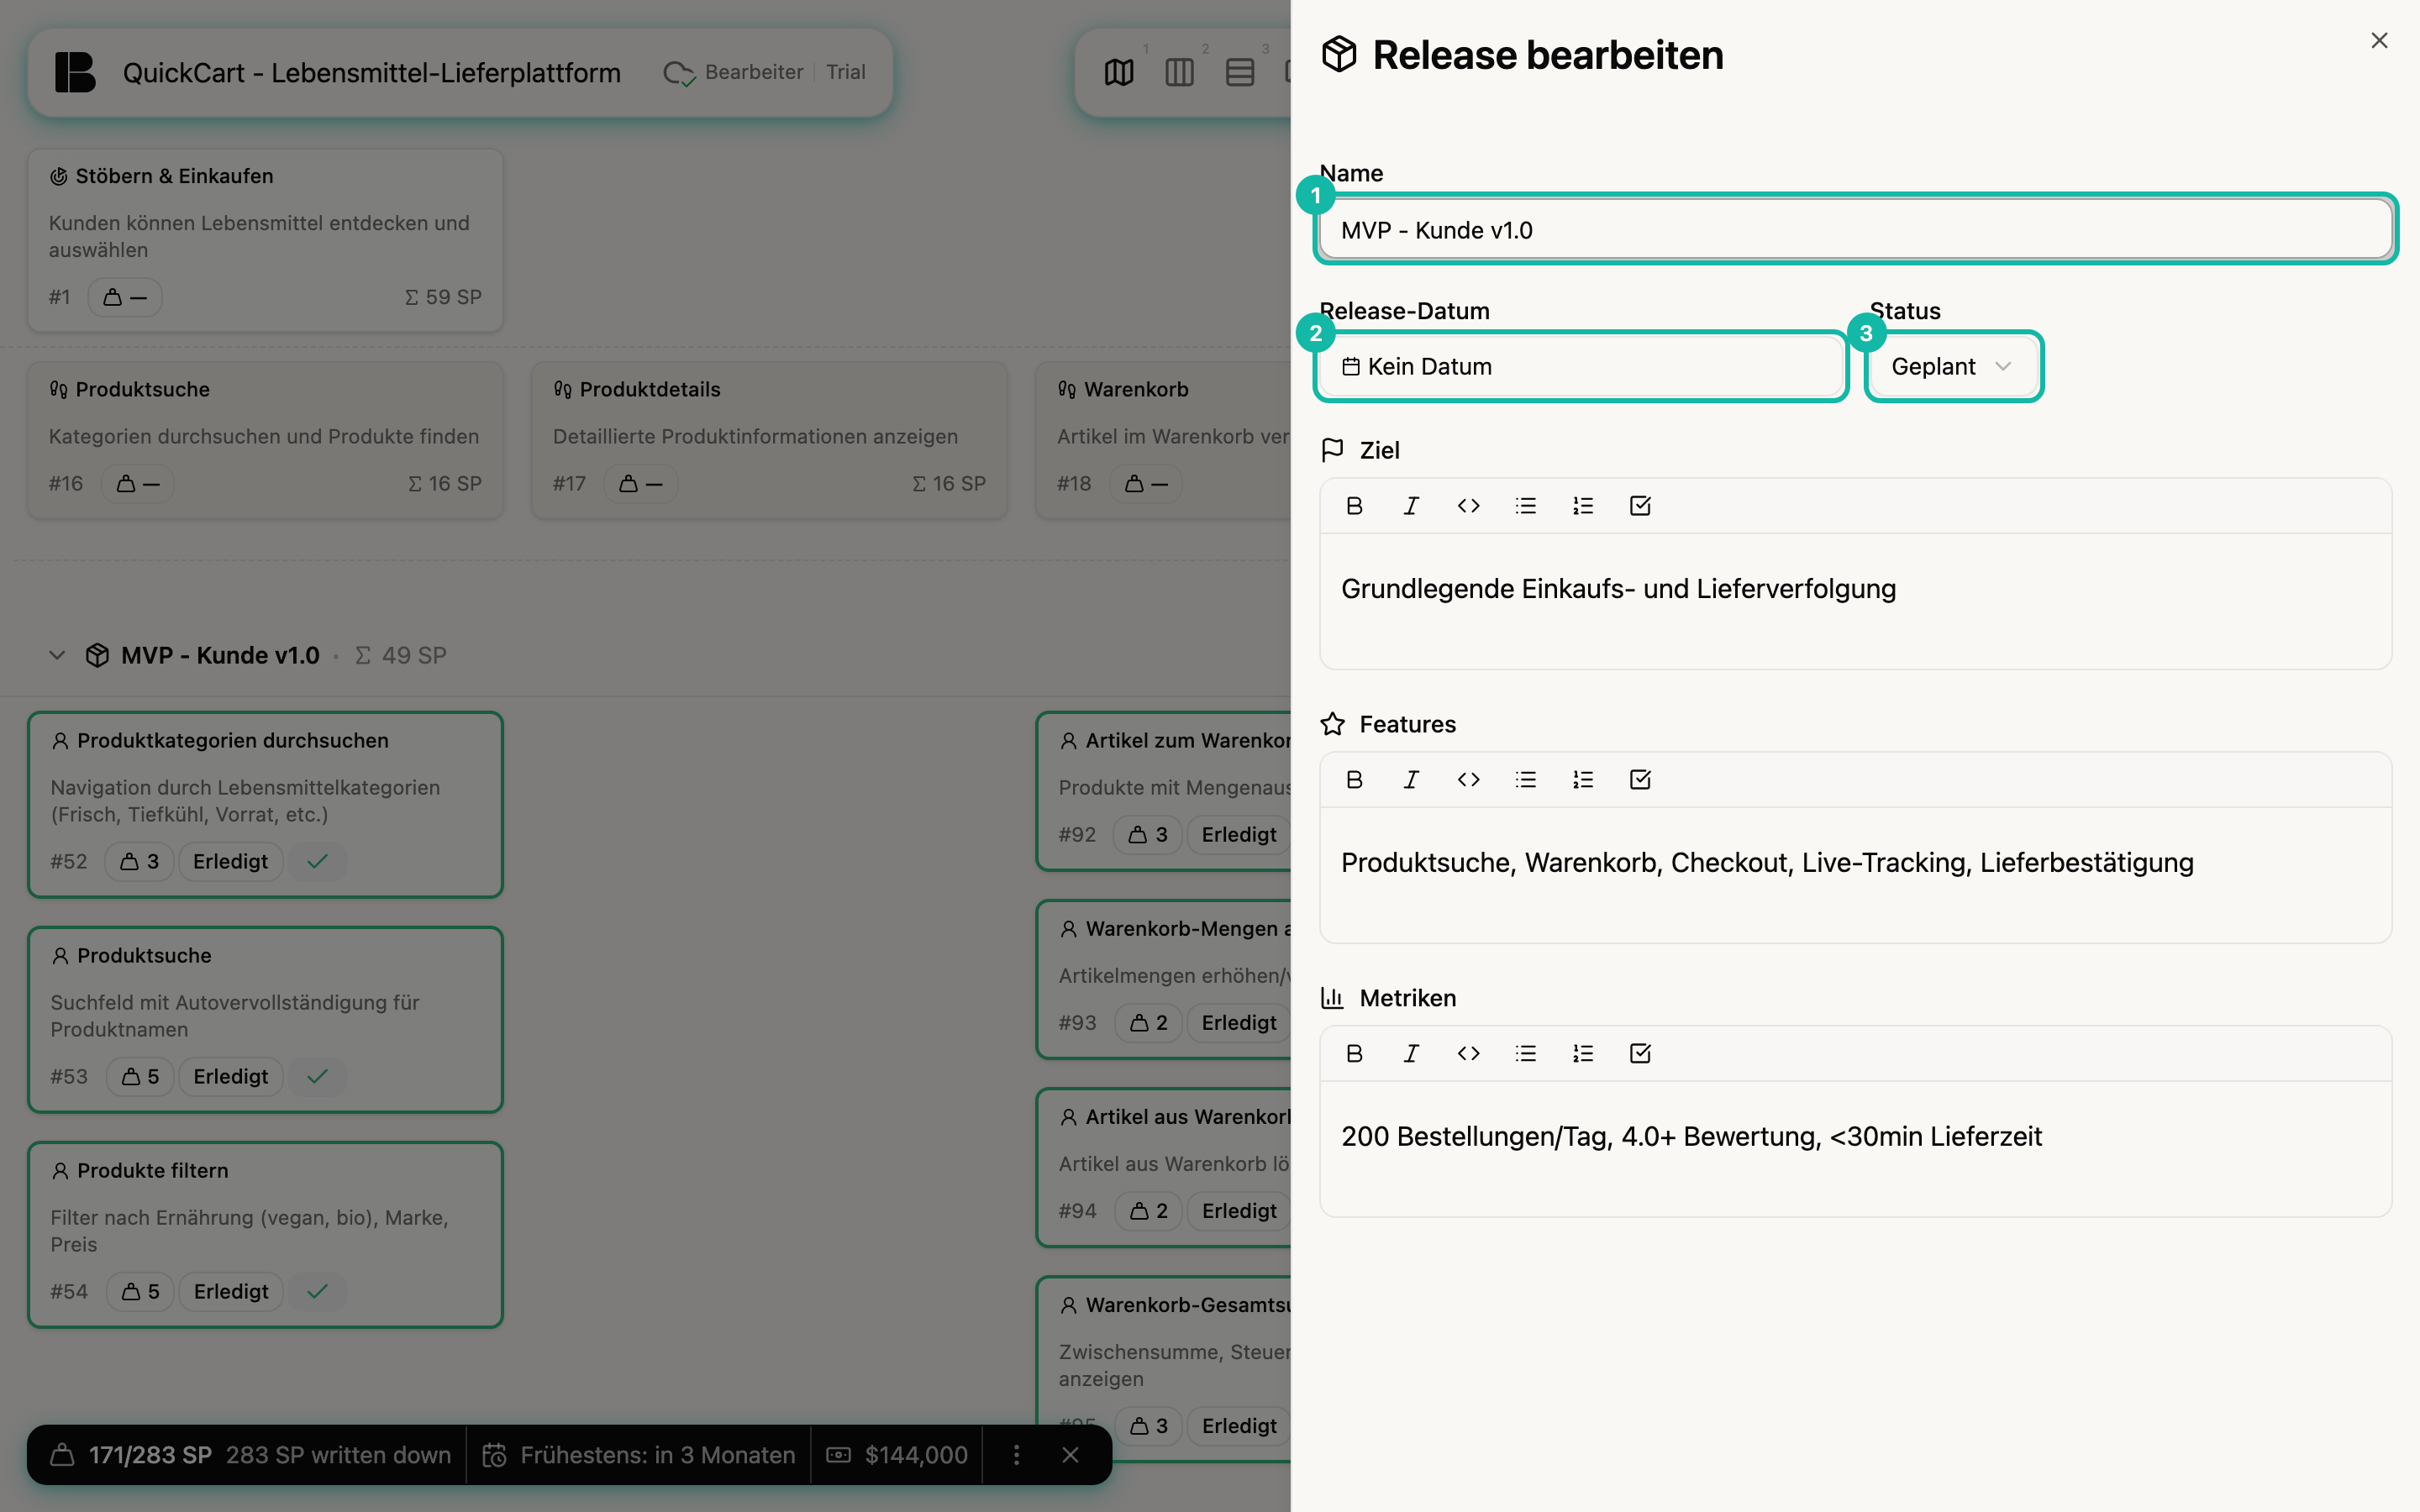Open the Release-Datum picker showing Kein Datum
The width and height of the screenshot is (2420, 1512).
click(1580, 367)
